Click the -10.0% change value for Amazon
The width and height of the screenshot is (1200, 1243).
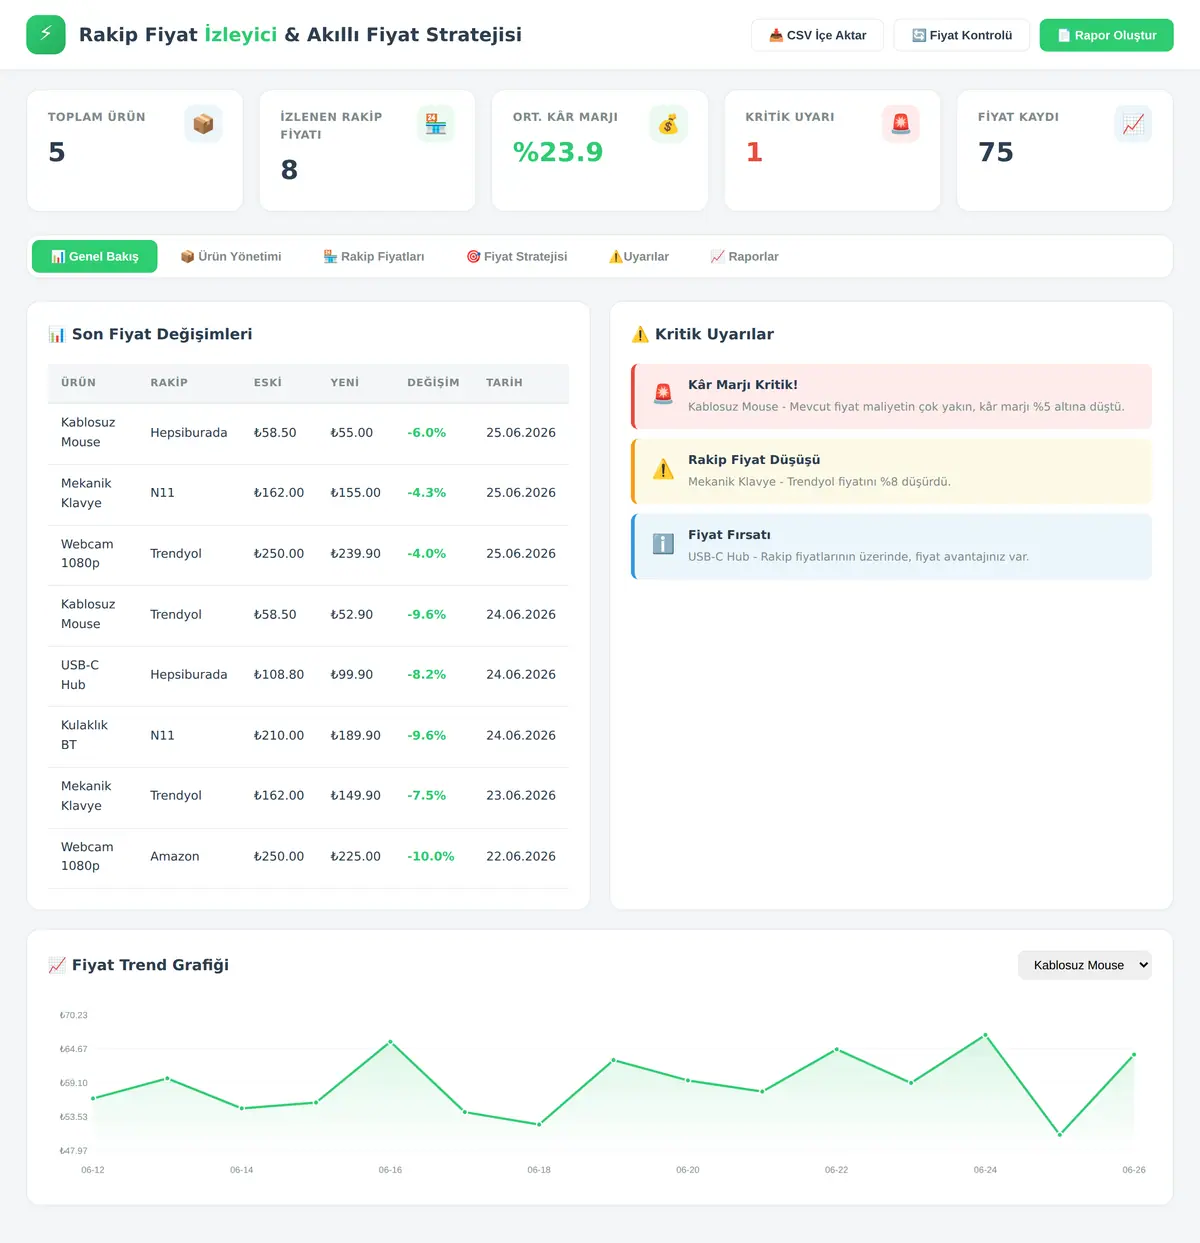(x=431, y=856)
